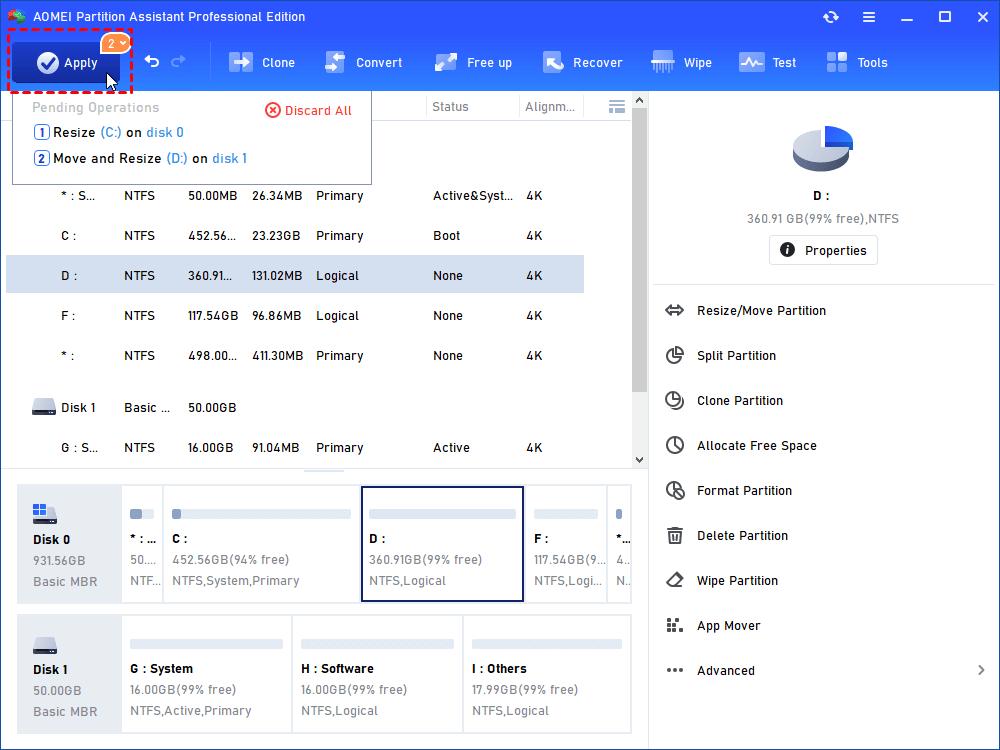Open the Convert menu
The height and width of the screenshot is (750, 1000).
pos(364,62)
